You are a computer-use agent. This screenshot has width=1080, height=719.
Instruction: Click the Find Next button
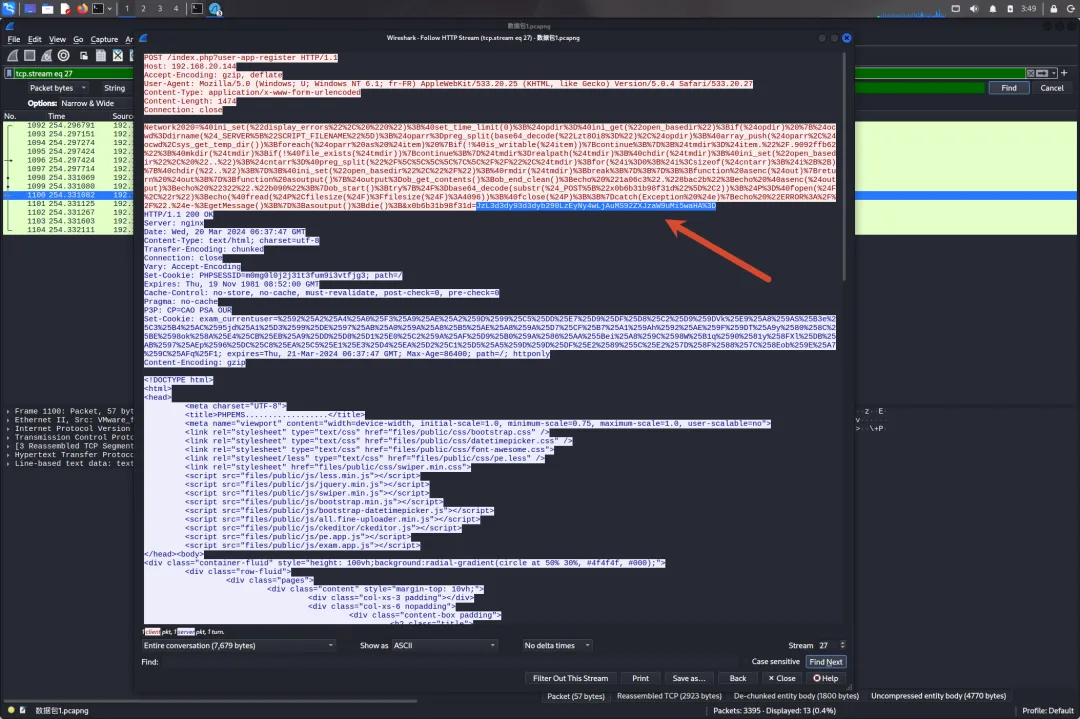[x=826, y=662]
